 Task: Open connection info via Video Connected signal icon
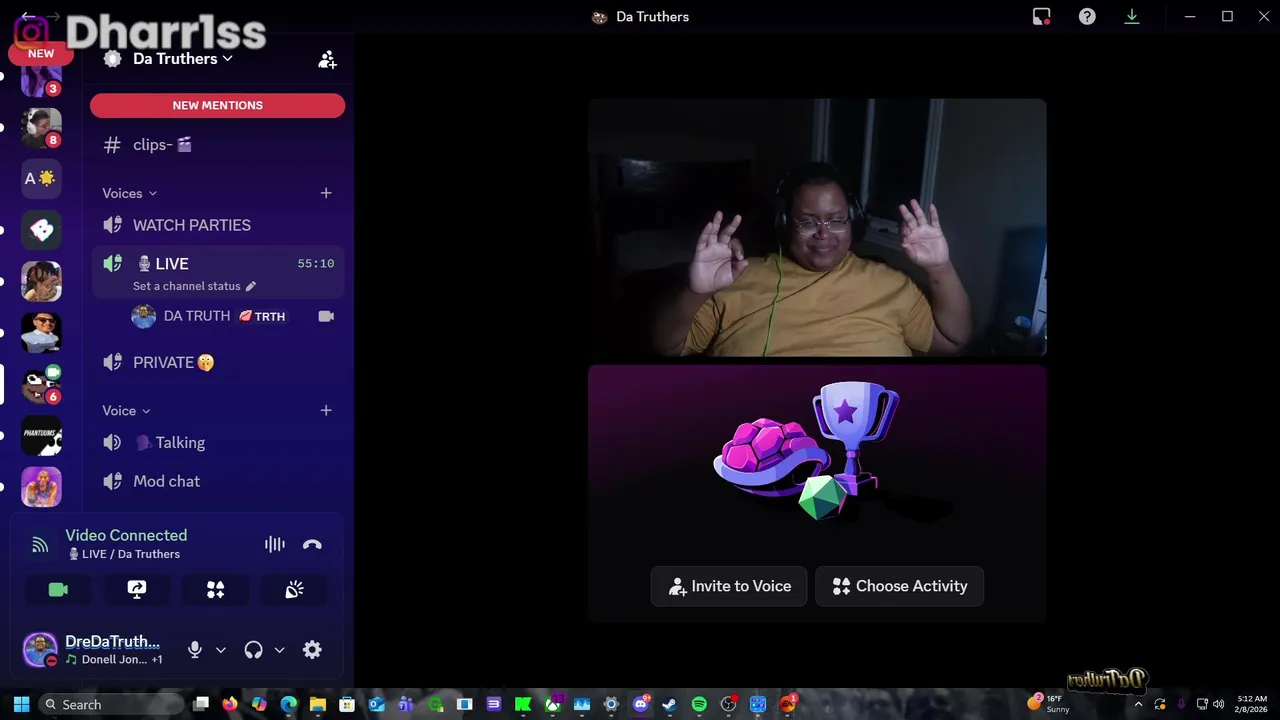click(x=40, y=545)
